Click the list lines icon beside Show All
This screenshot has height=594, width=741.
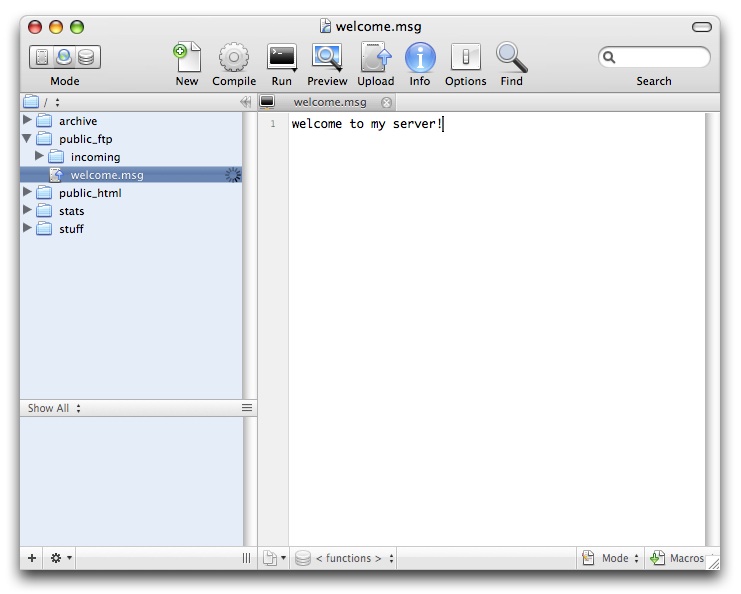click(x=247, y=408)
